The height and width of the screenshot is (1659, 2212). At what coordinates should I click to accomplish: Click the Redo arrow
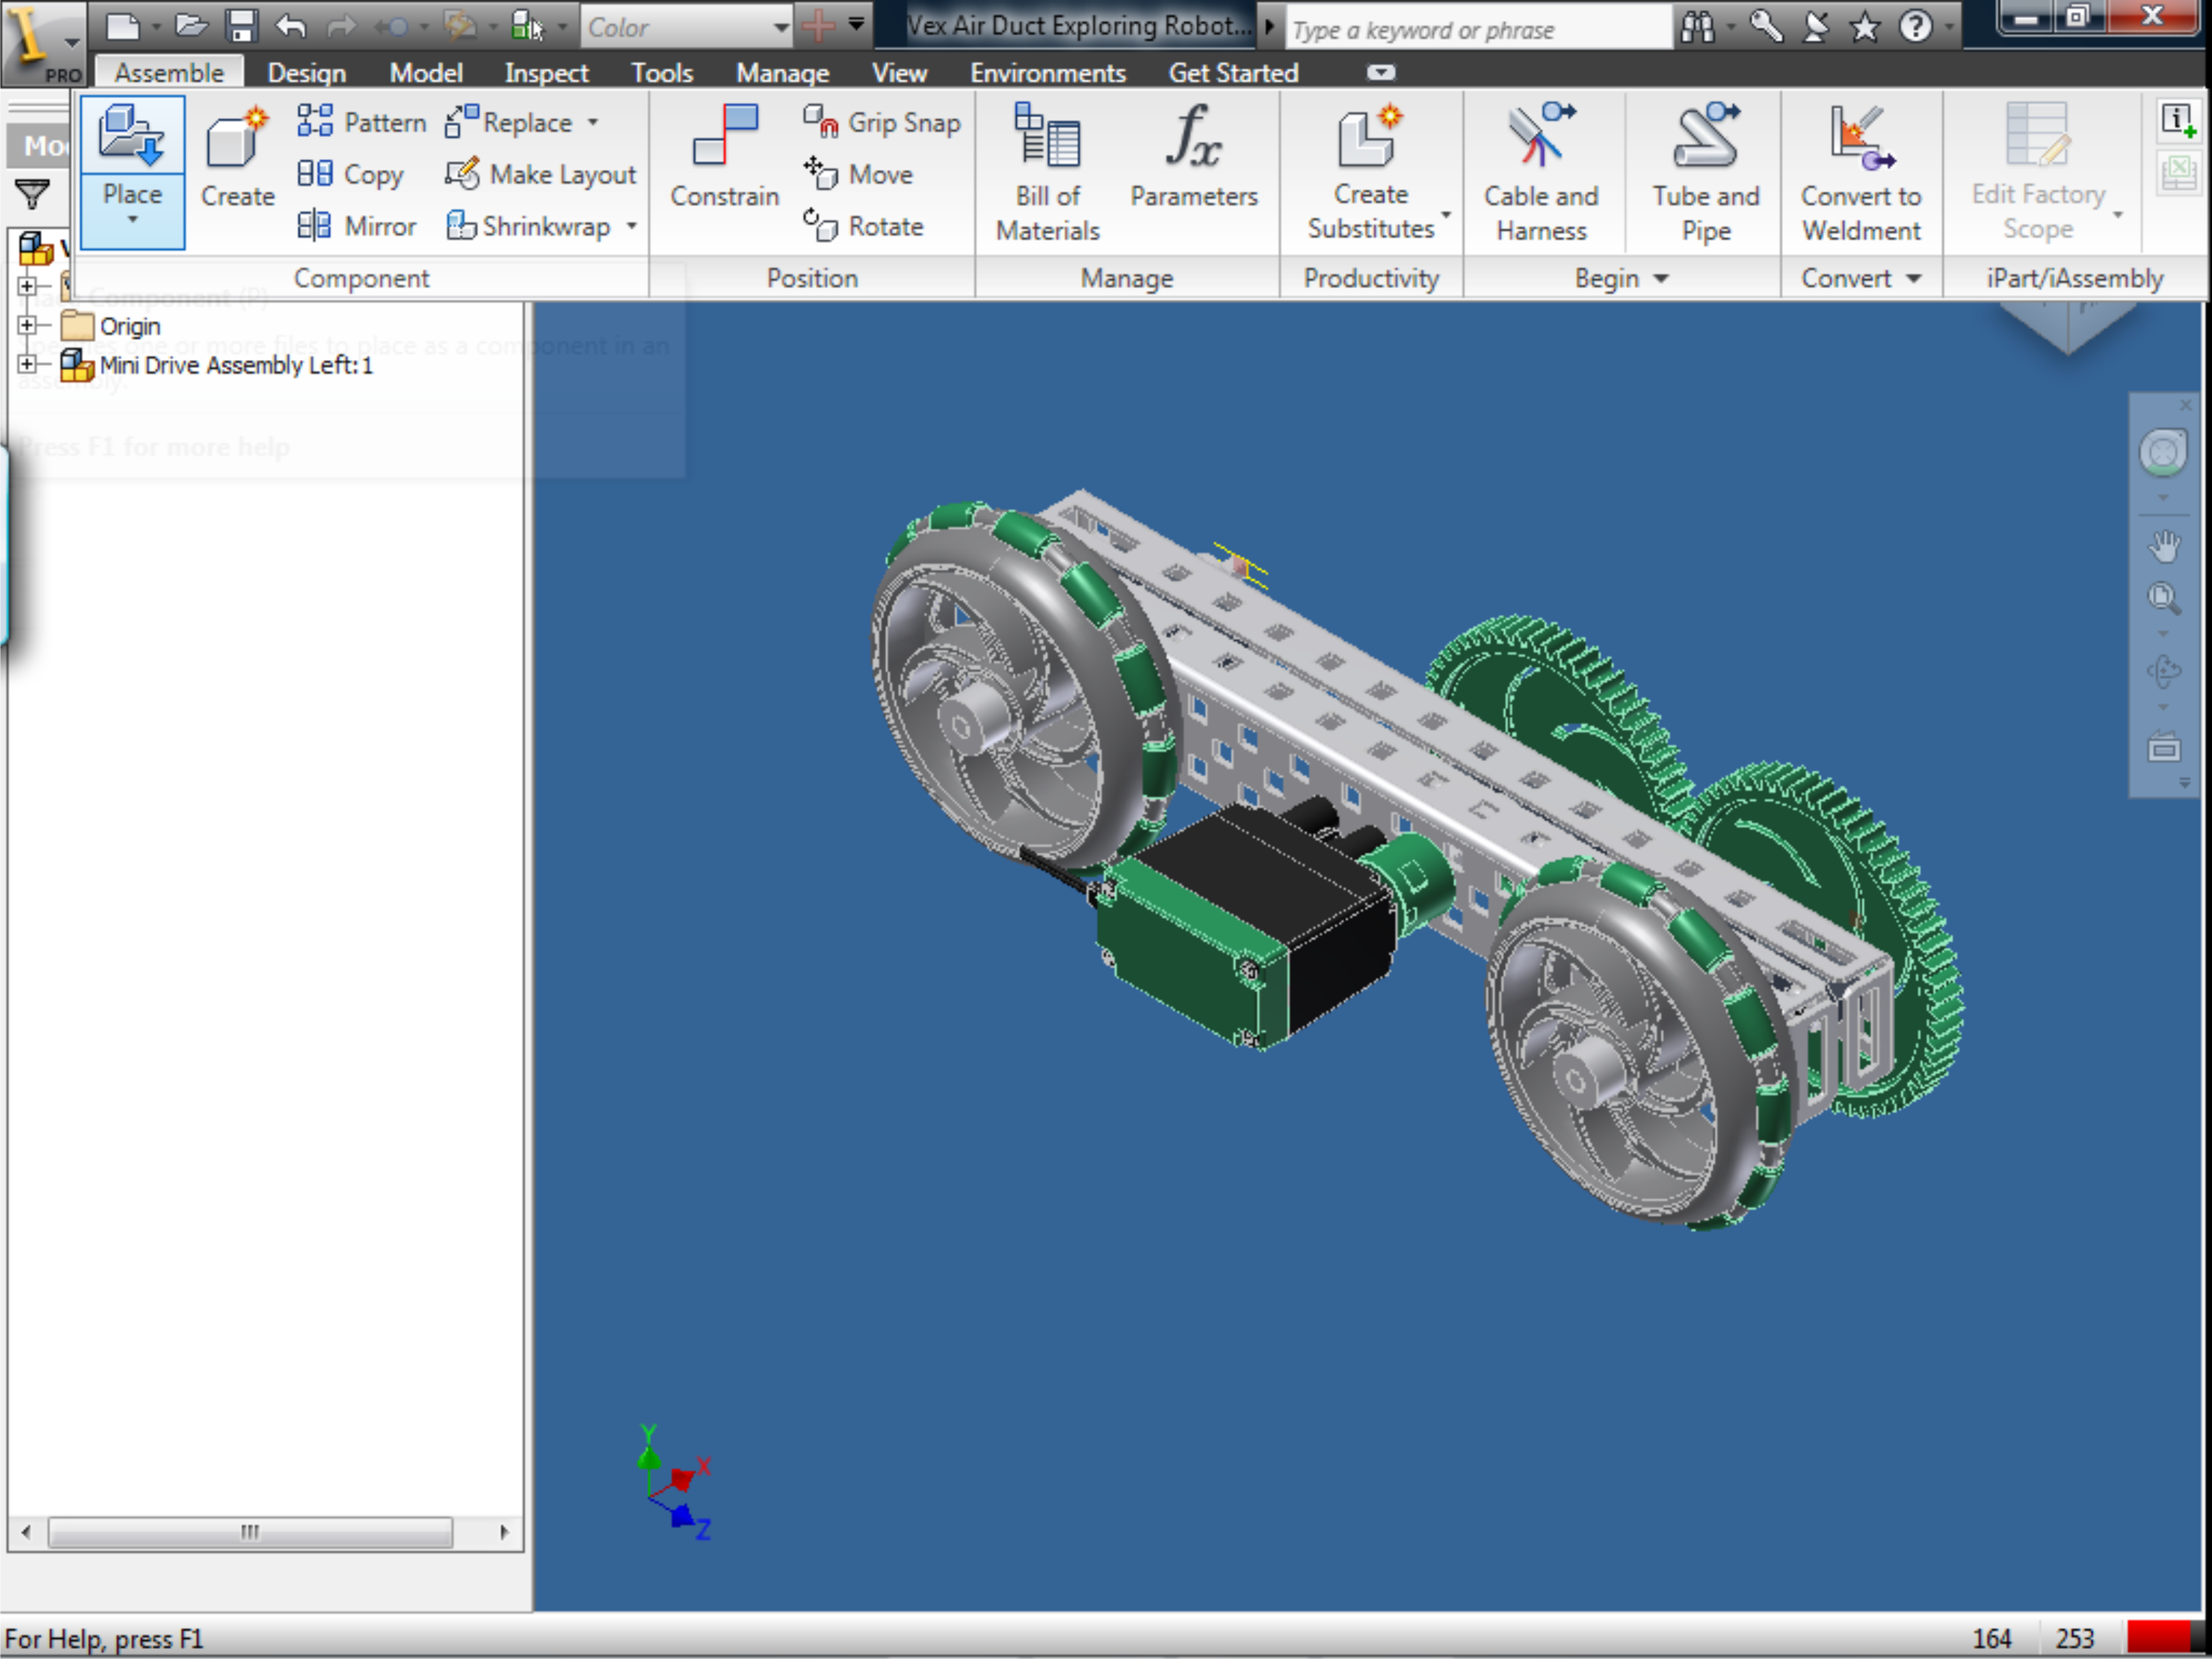(x=341, y=26)
